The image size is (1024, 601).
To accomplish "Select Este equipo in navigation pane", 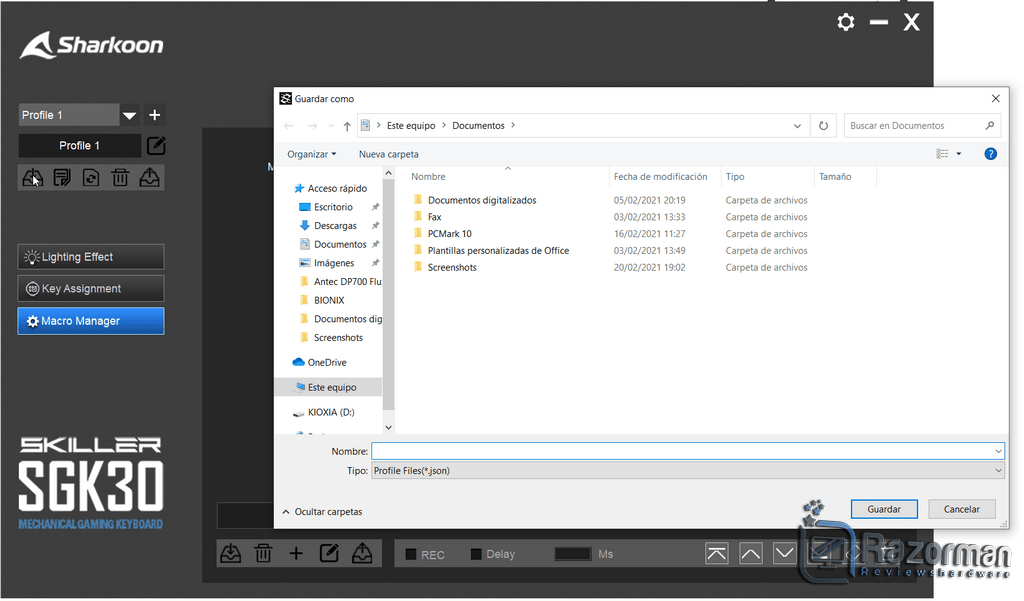I will (x=332, y=387).
